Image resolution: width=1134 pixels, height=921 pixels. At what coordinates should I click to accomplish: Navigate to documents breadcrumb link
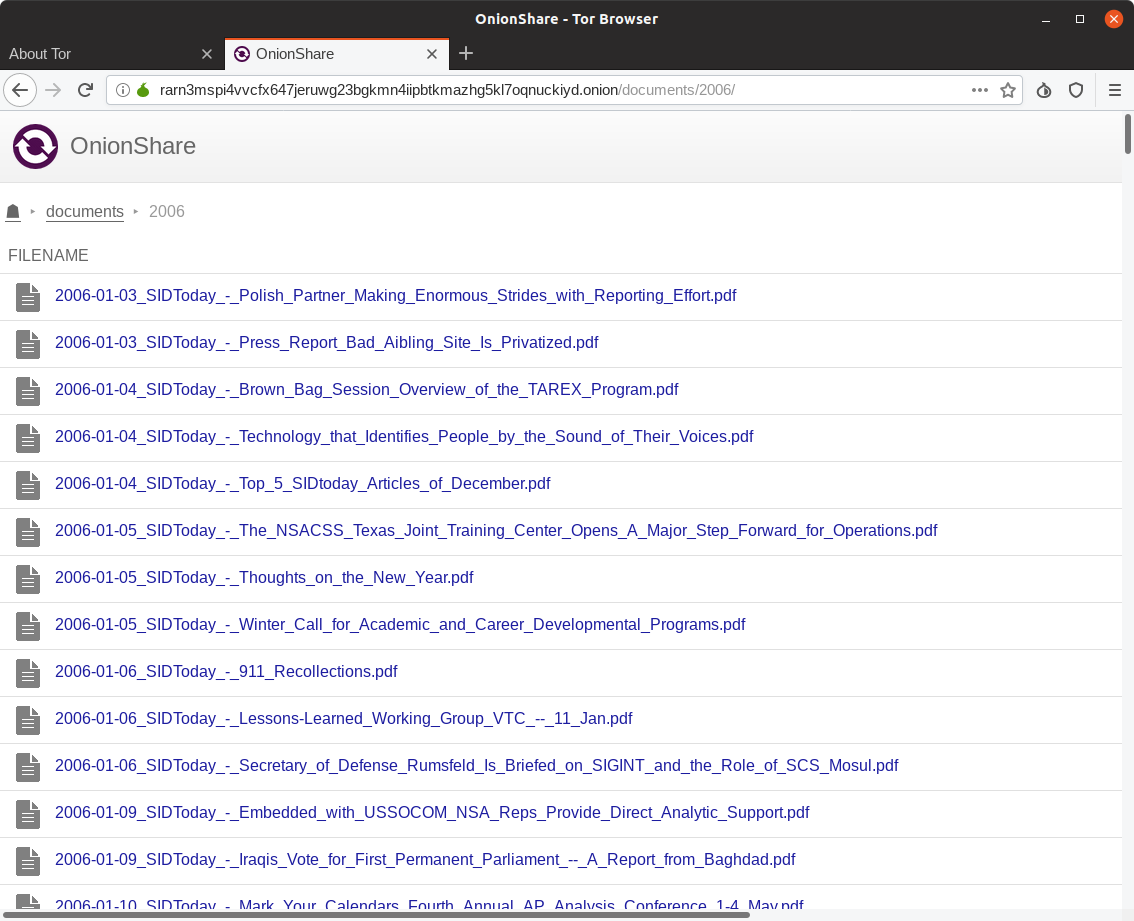(85, 212)
